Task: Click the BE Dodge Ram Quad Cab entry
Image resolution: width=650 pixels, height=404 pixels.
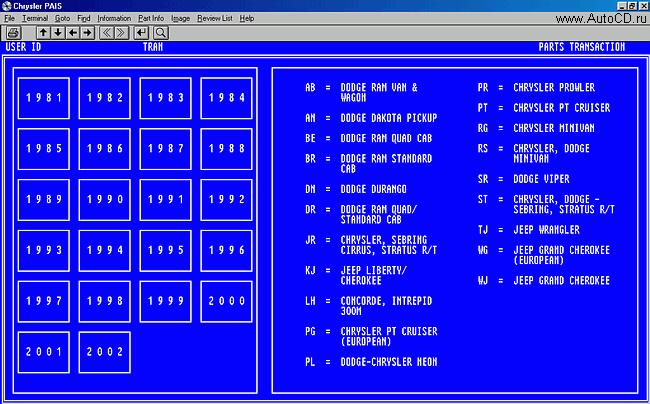Action: pos(369,138)
